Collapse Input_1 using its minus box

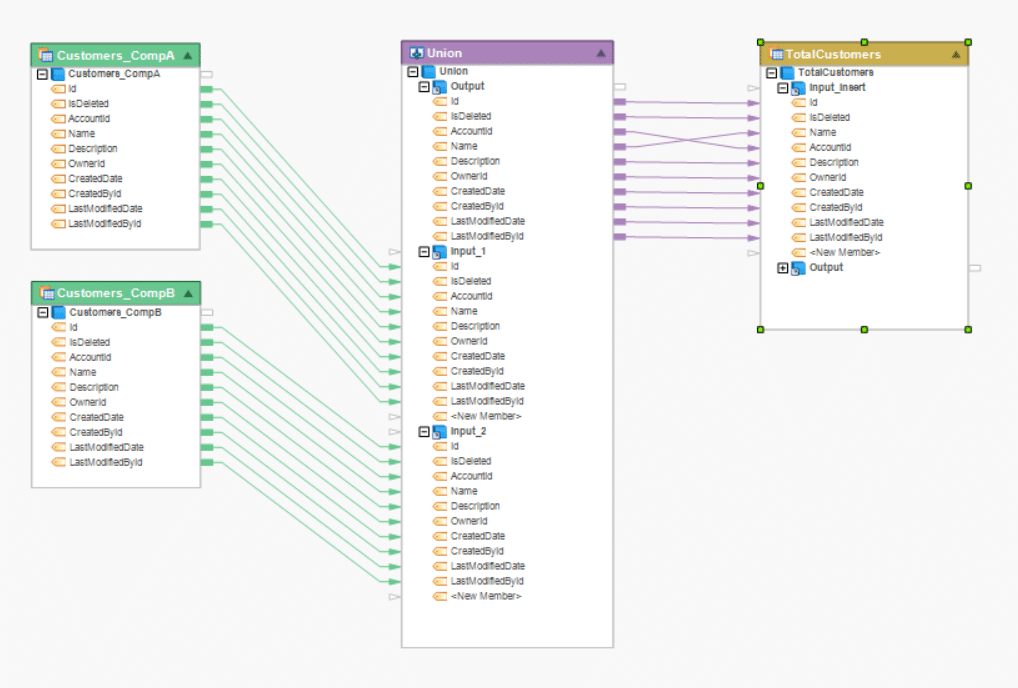(x=425, y=251)
